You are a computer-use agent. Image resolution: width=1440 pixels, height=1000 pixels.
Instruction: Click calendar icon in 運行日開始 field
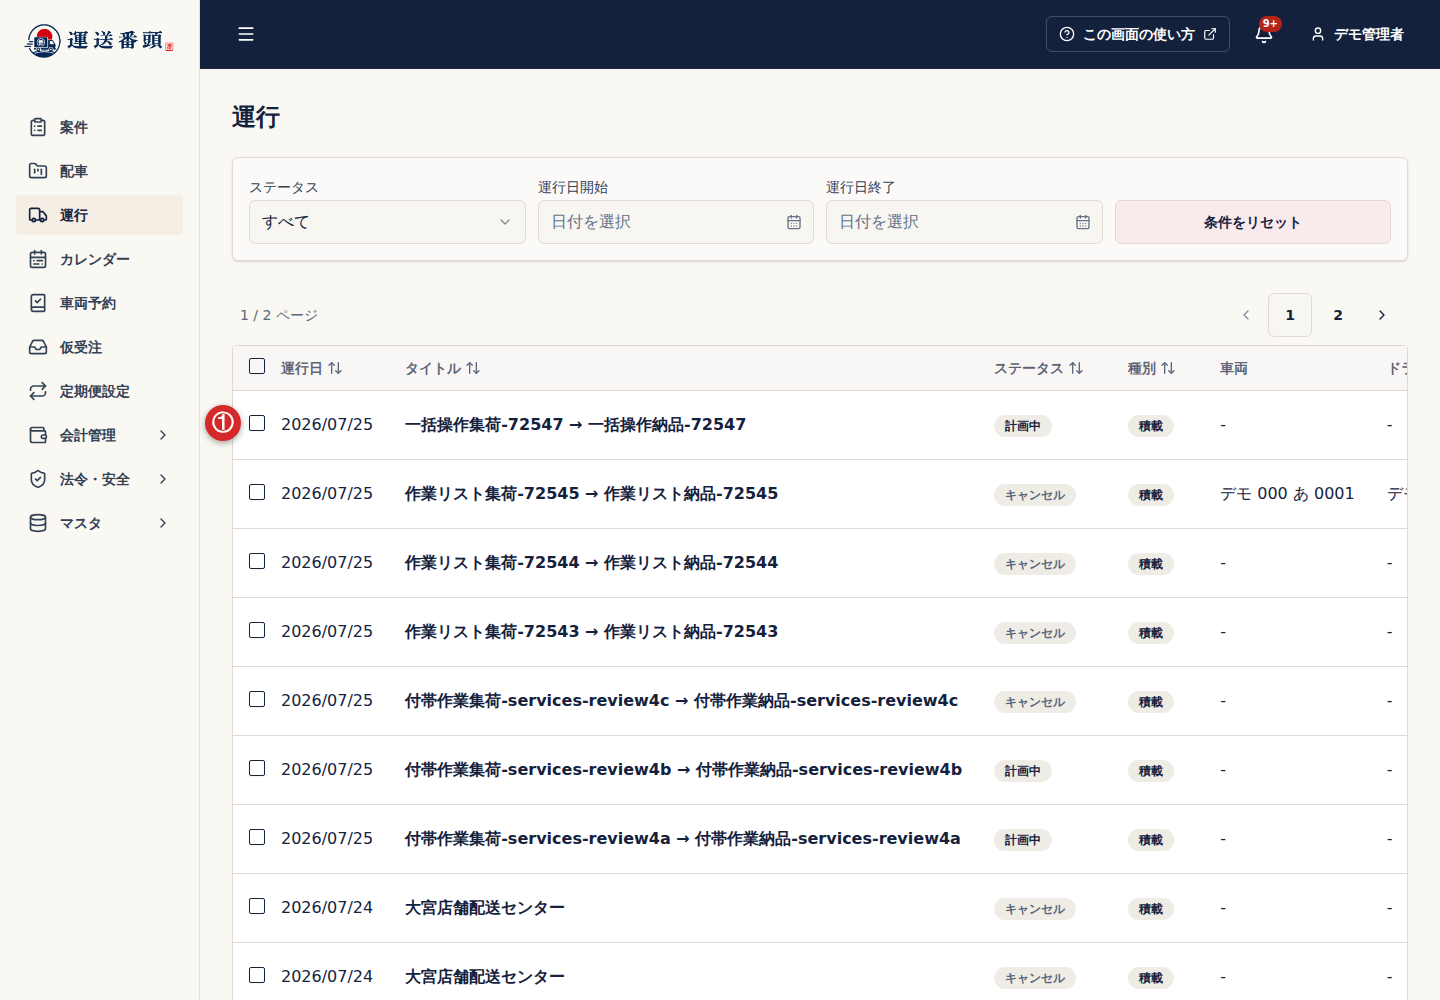[794, 222]
